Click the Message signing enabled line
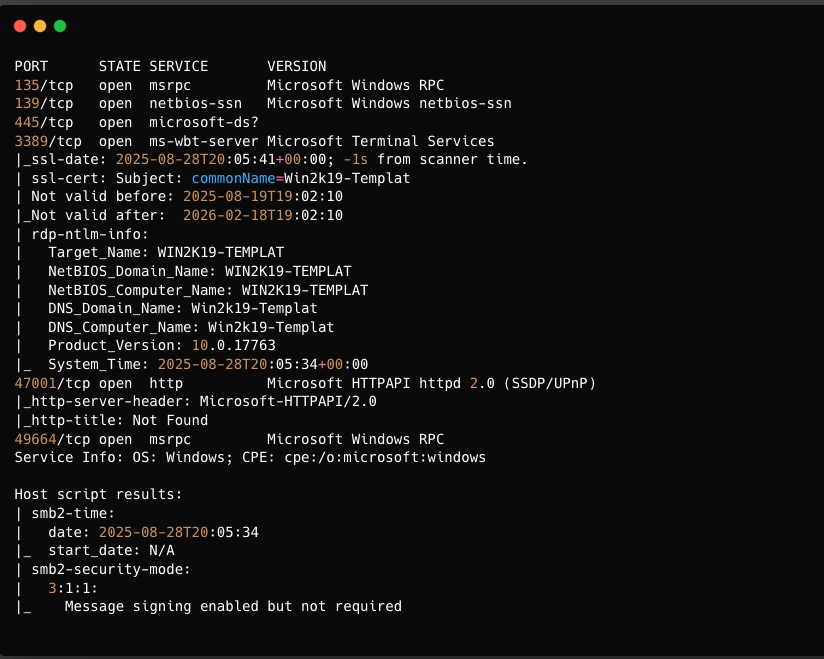 click(233, 606)
